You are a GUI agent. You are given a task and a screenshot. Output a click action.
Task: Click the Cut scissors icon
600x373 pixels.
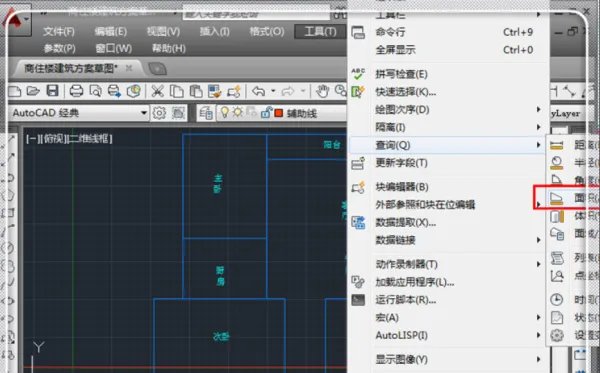pyautogui.click(x=157, y=91)
